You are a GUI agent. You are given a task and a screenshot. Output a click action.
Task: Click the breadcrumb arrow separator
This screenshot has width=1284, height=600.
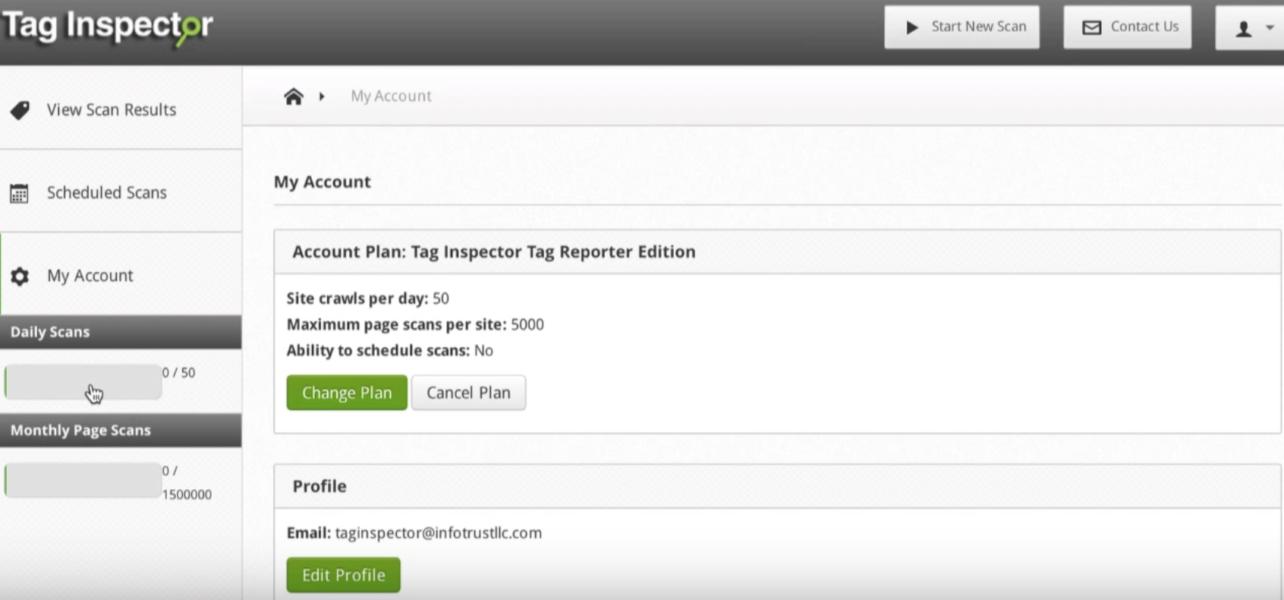tap(322, 96)
